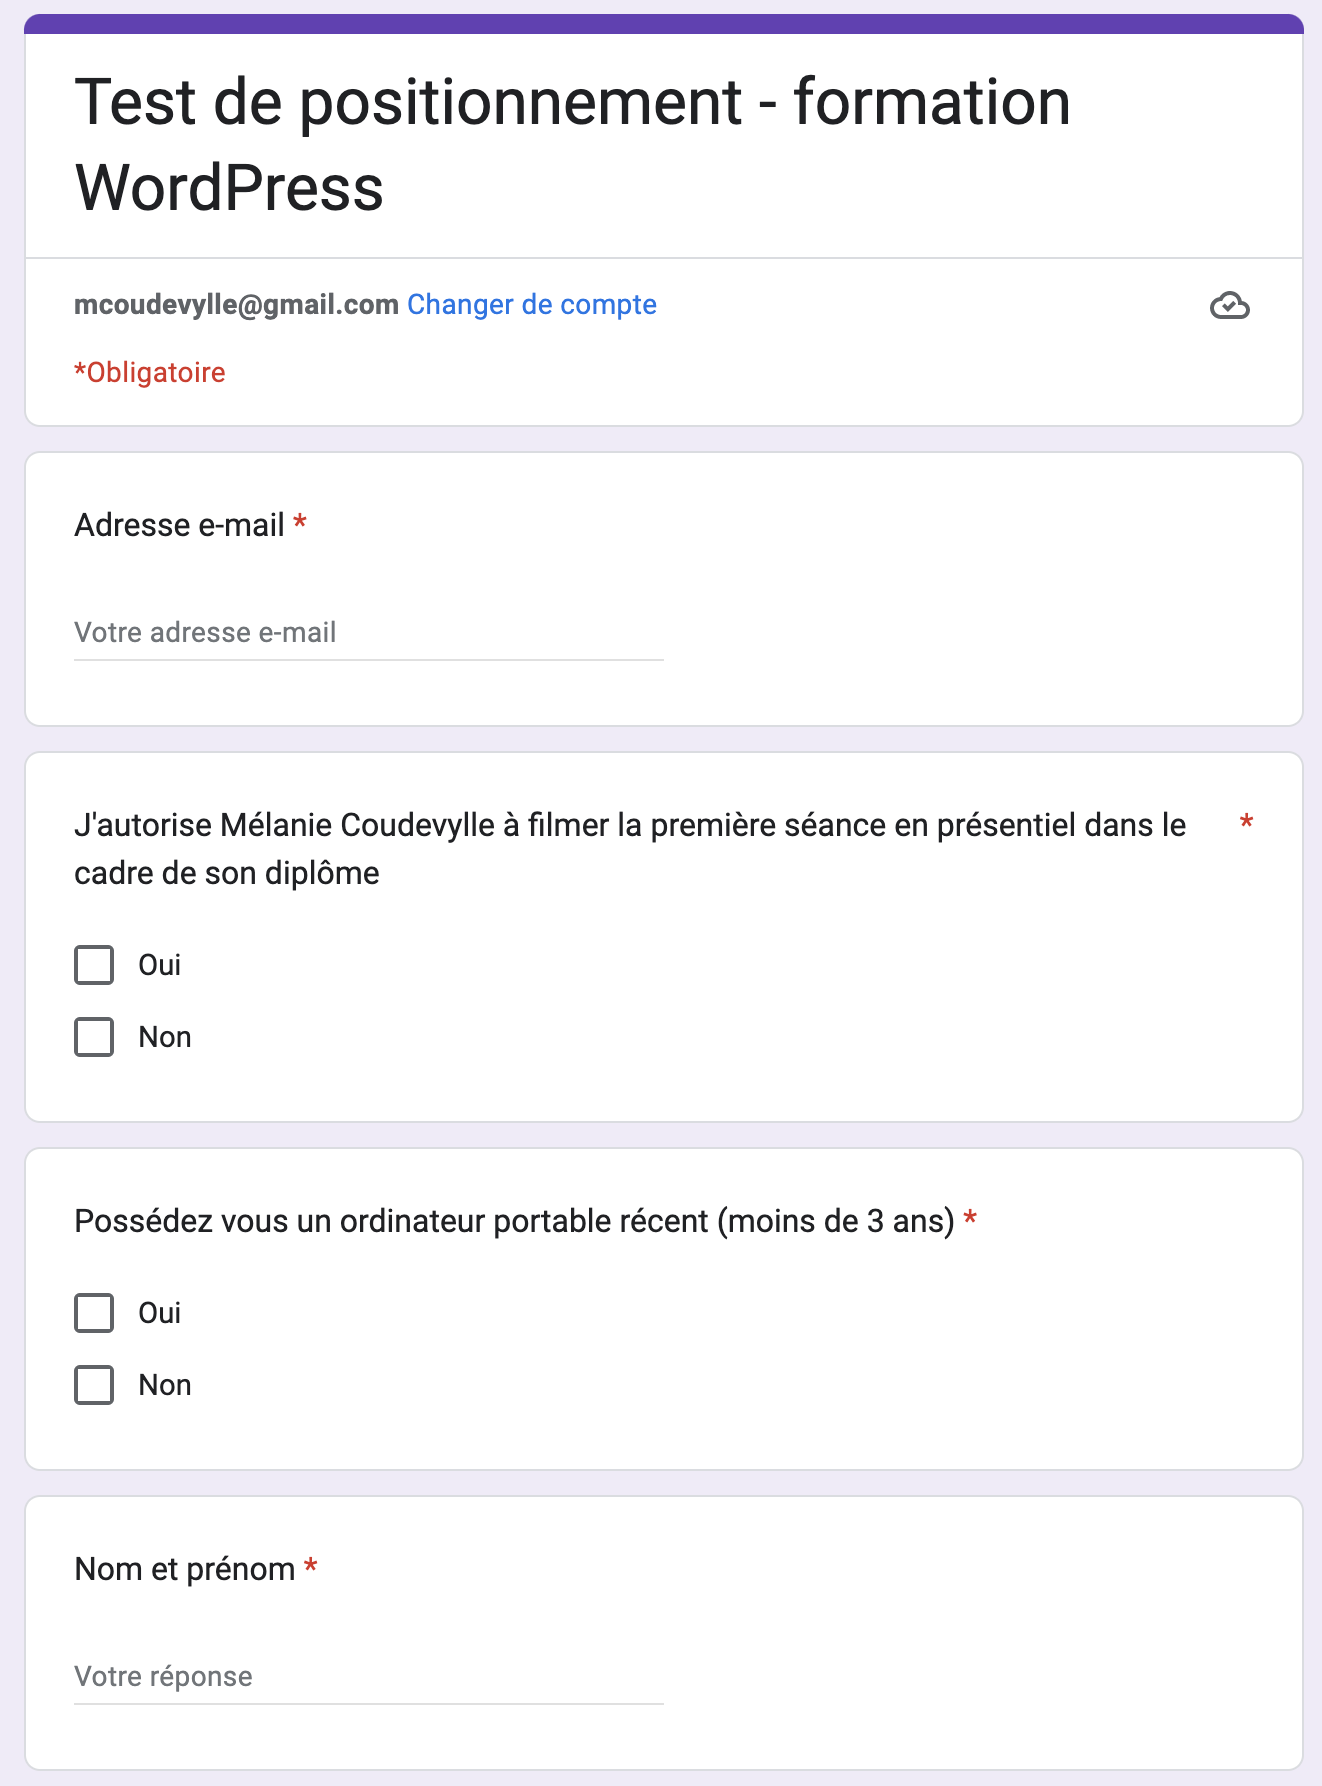This screenshot has width=1322, height=1786.
Task: Click the red asterisk next to "Nom et prénom"
Action: click(311, 1567)
